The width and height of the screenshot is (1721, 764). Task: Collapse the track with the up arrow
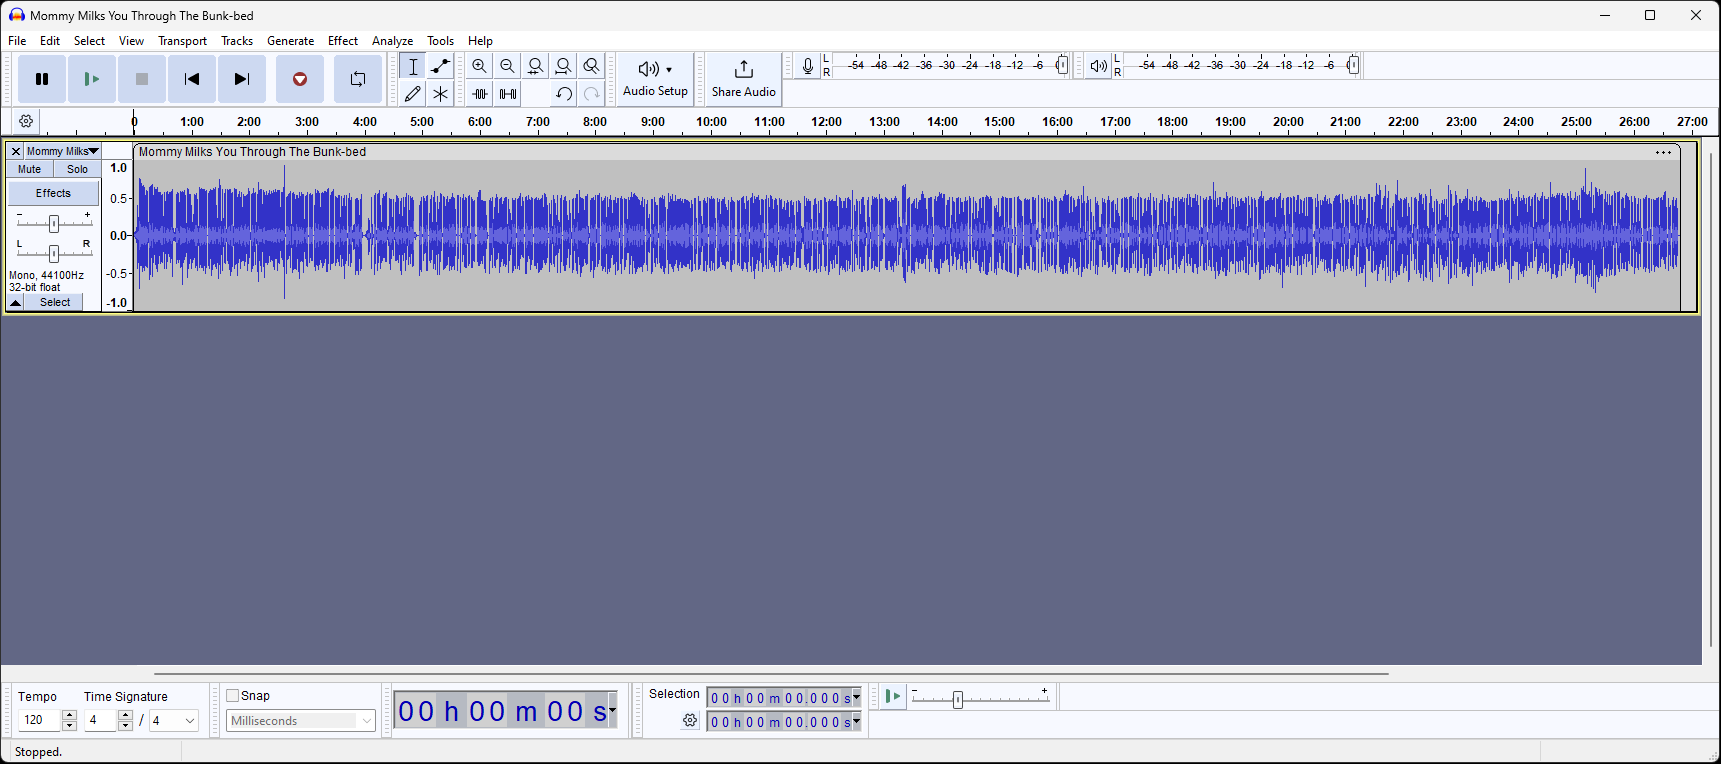[16, 302]
